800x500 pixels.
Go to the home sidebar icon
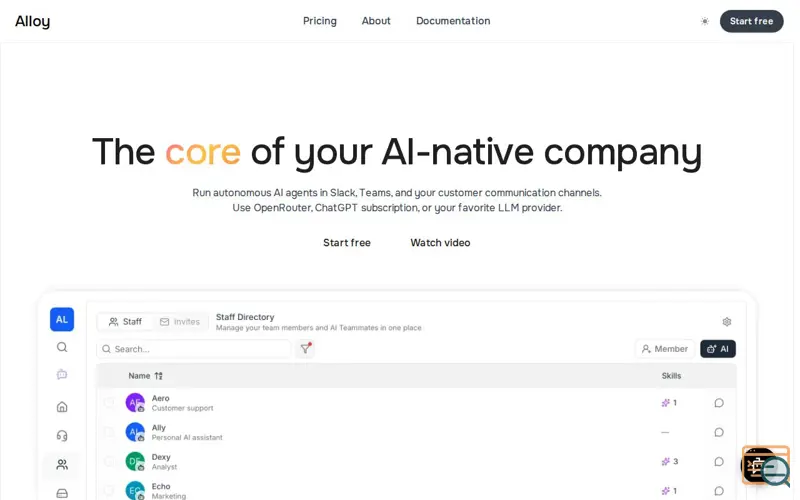[x=62, y=407]
